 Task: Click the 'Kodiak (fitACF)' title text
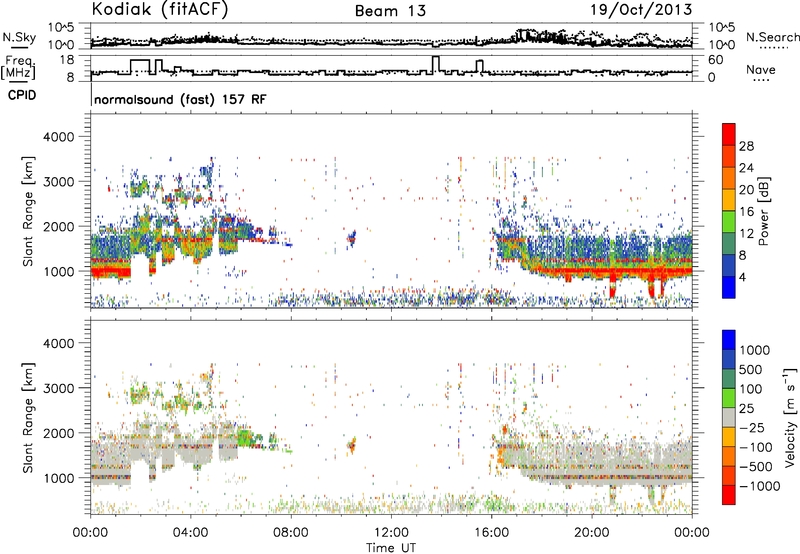[160, 10]
